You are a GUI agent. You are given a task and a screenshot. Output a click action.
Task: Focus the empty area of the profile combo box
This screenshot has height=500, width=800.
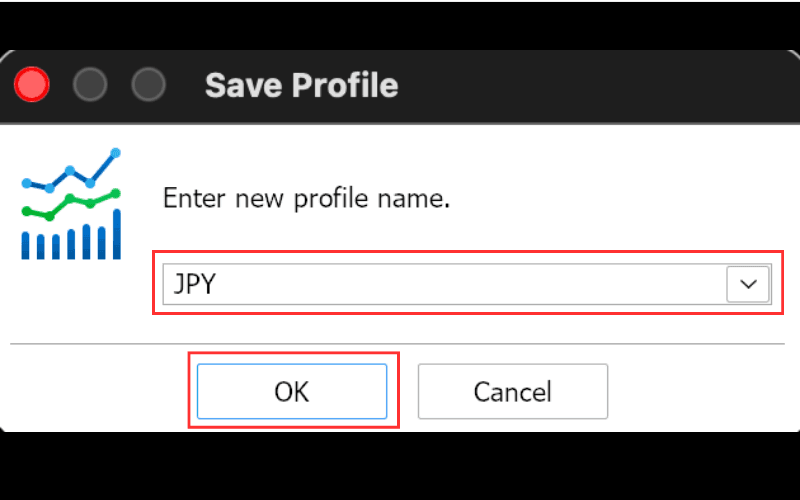469,284
